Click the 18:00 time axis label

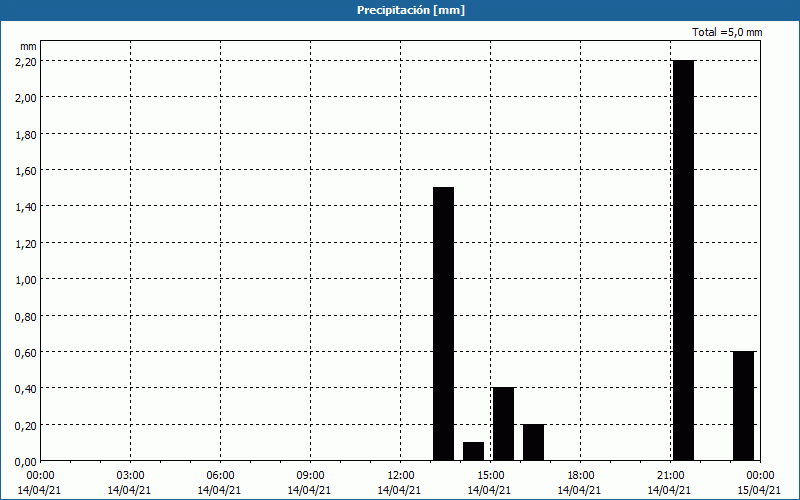[581, 476]
